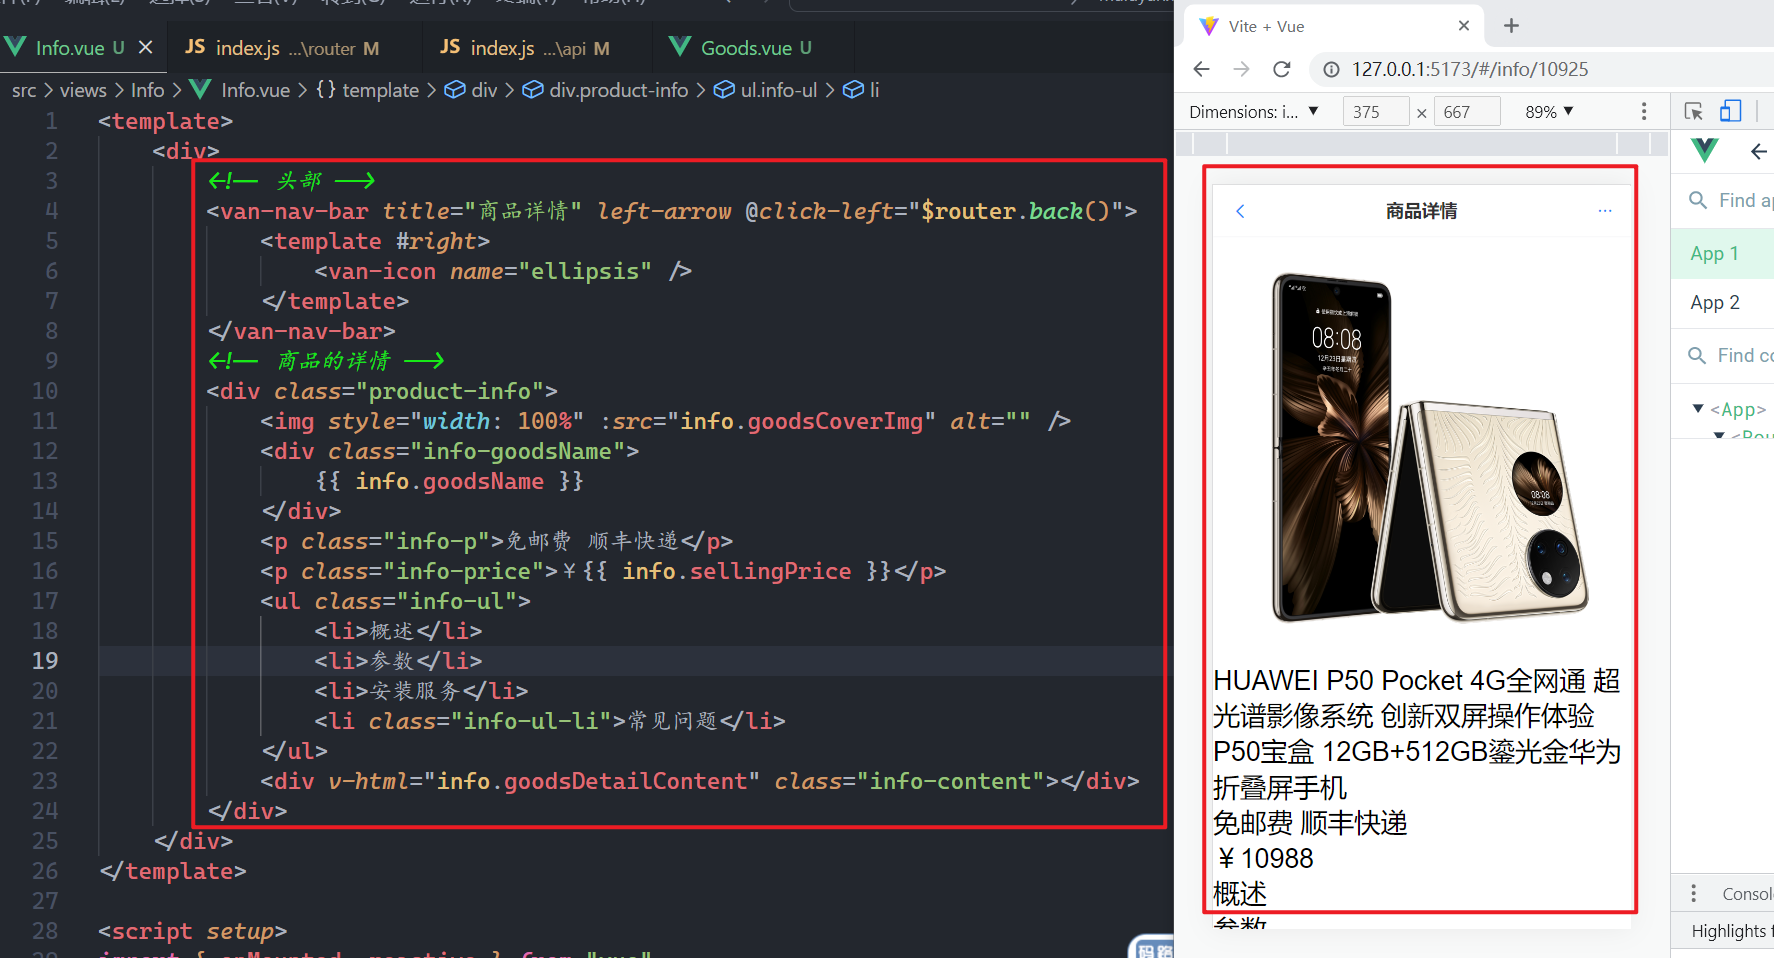Click the <script setup> code line
Image resolution: width=1774 pixels, height=958 pixels.
193,931
